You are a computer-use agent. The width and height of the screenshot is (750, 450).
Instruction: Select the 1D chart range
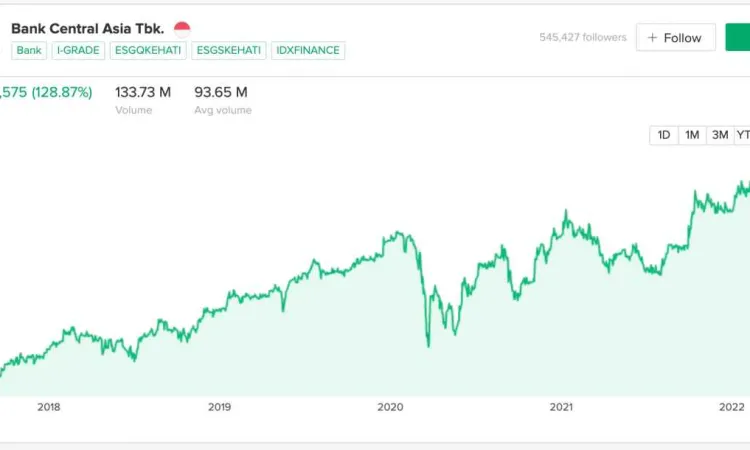[x=663, y=135]
